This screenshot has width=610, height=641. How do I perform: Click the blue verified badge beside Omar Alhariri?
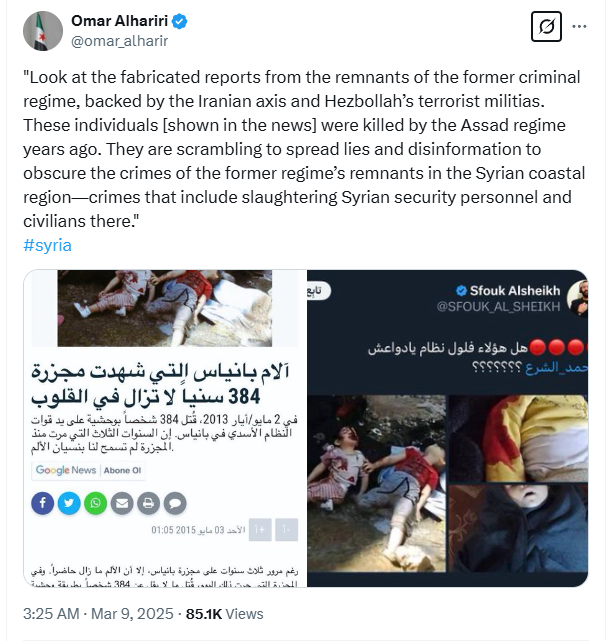coord(179,21)
